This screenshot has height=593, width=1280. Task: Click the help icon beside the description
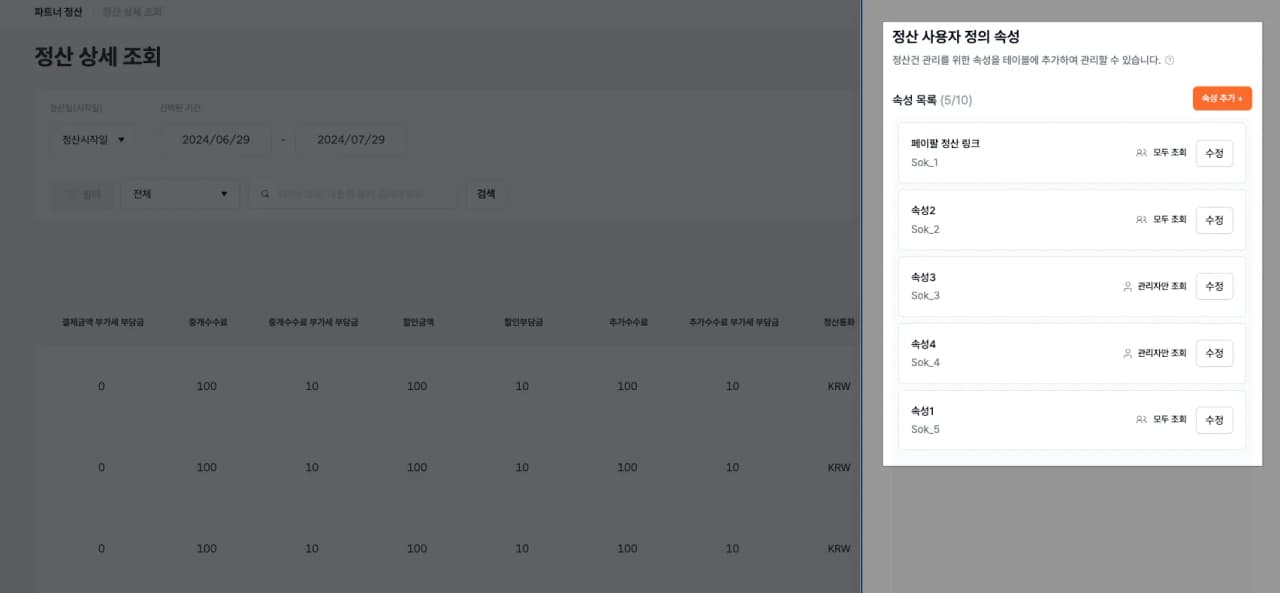(x=1169, y=60)
